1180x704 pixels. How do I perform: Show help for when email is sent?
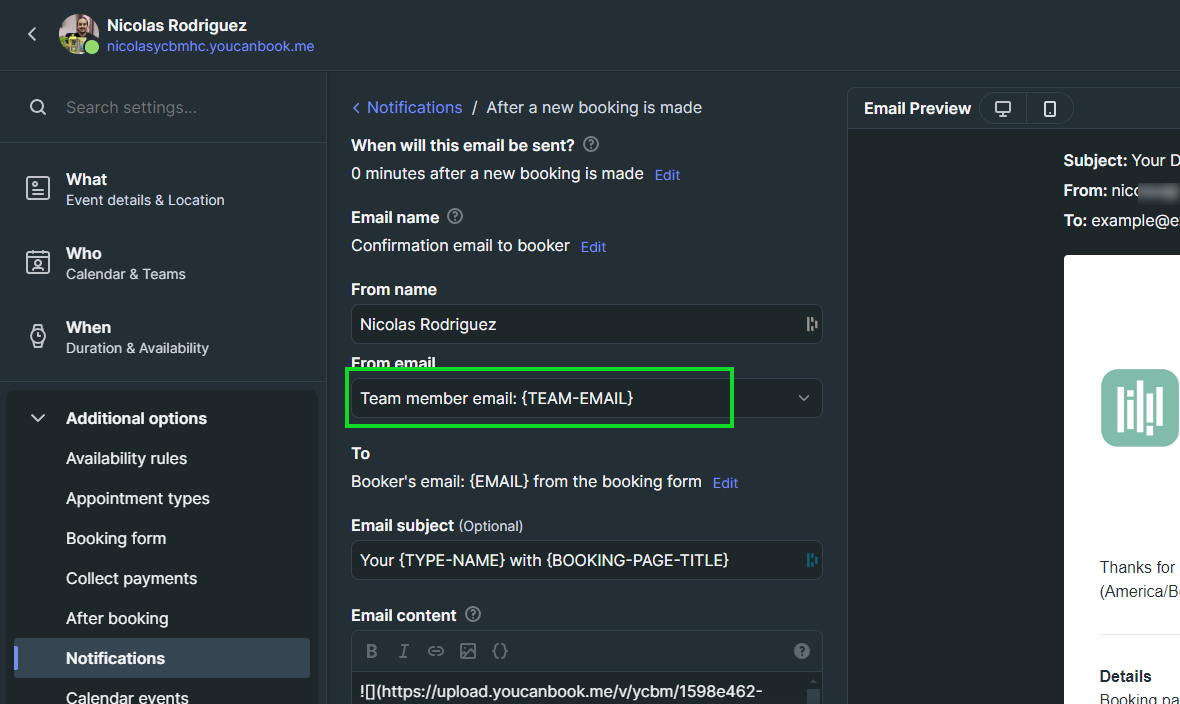click(592, 144)
